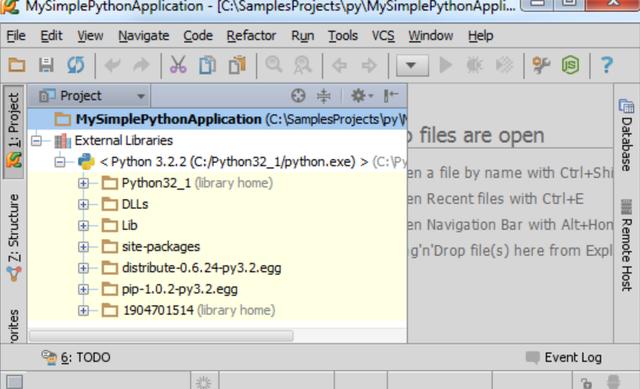The image size is (640, 389).
Task: Collapse the External Libraries node
Action: [x=36, y=141]
